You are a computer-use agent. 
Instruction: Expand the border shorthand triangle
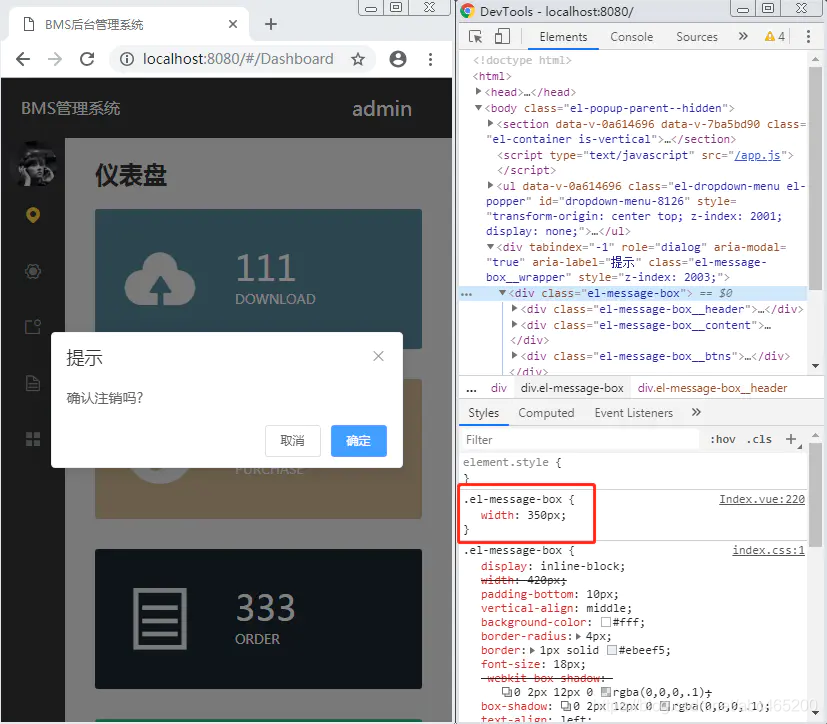coord(532,650)
